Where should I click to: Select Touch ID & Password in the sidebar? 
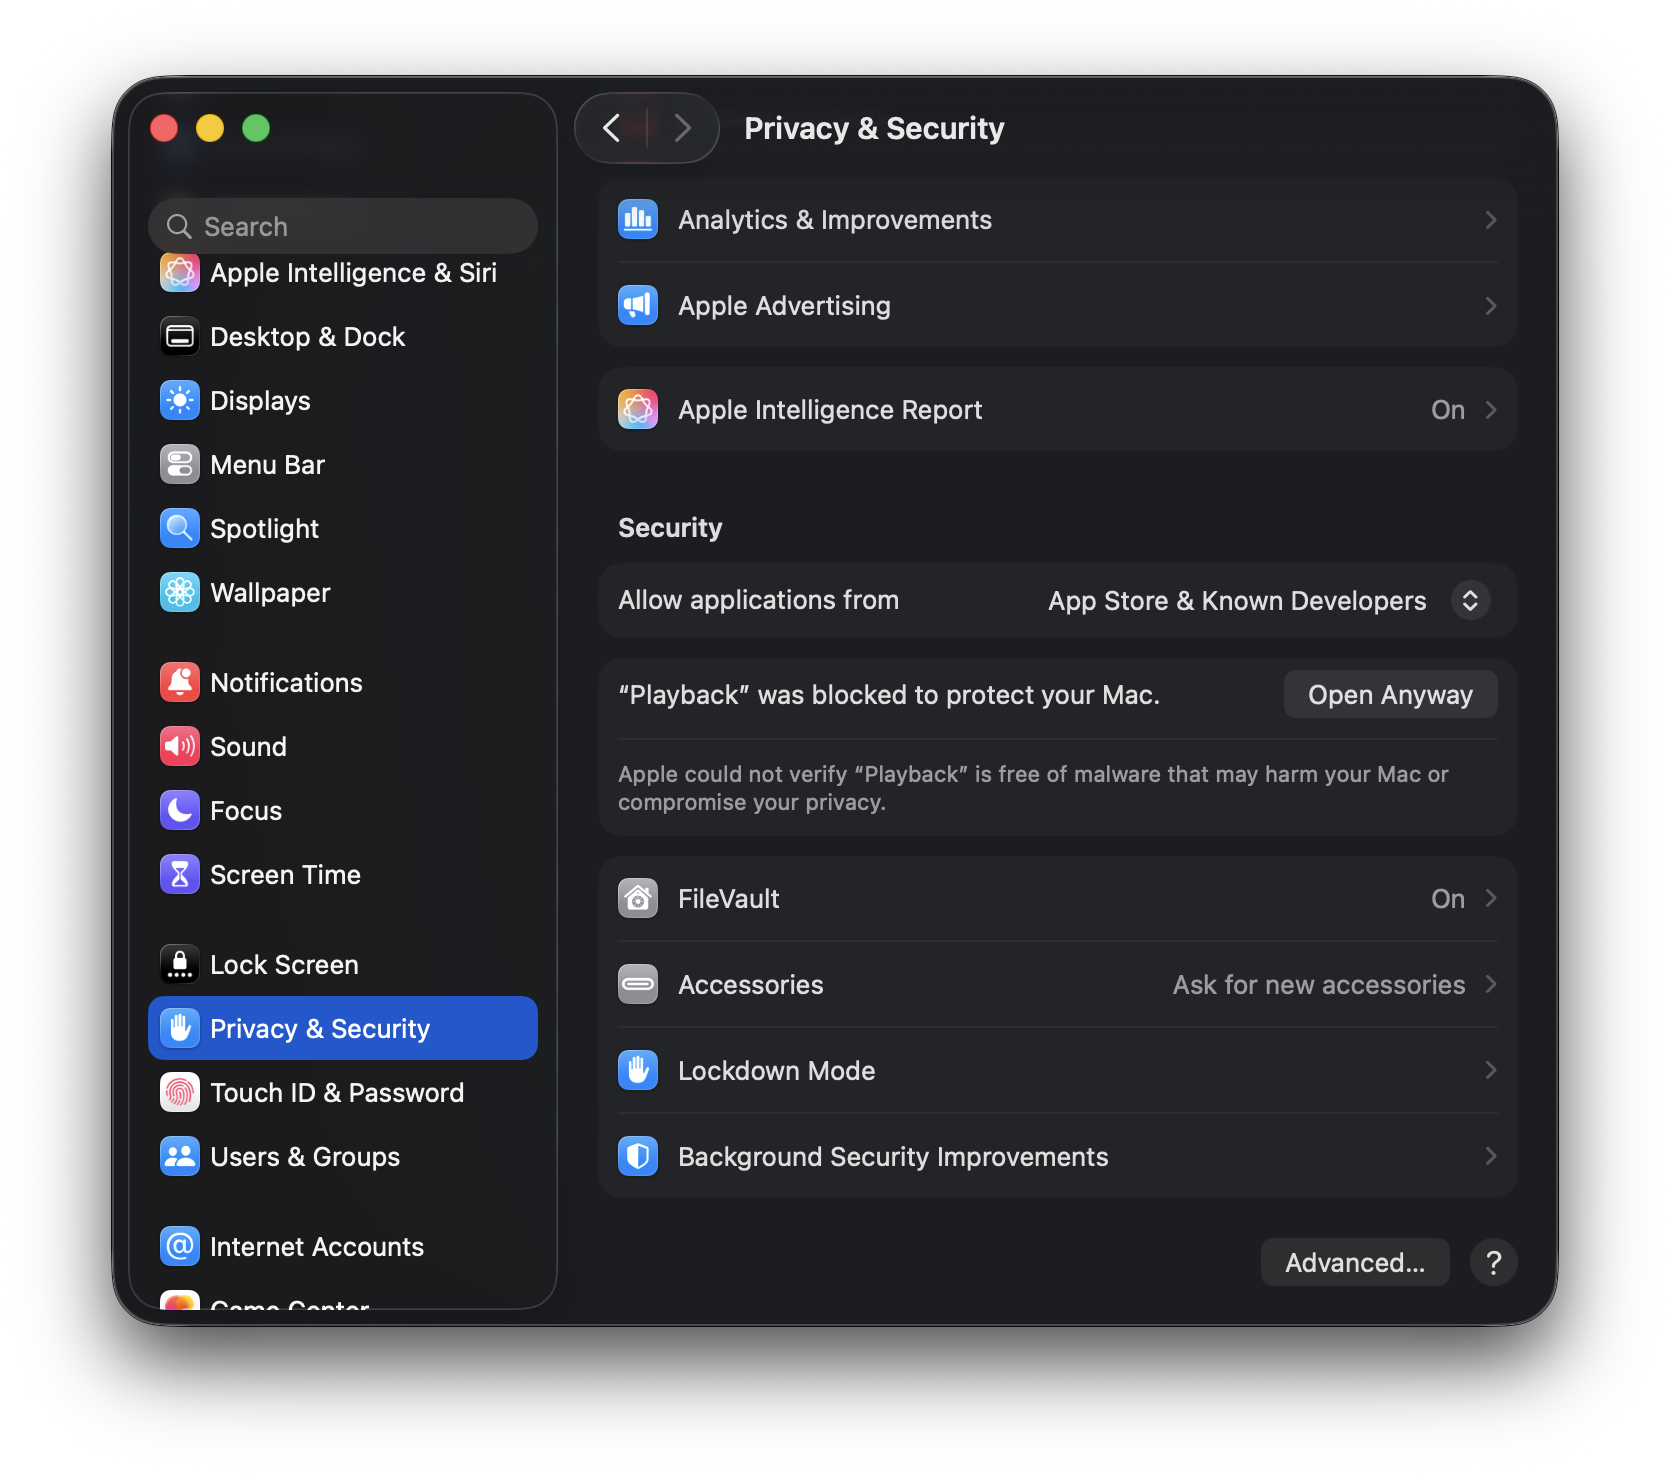click(343, 1093)
